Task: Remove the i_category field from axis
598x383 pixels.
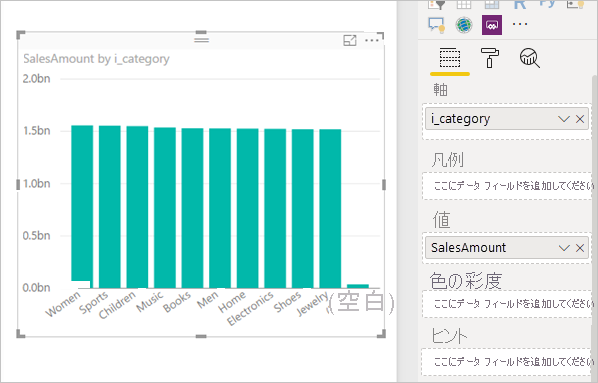Action: pos(580,119)
